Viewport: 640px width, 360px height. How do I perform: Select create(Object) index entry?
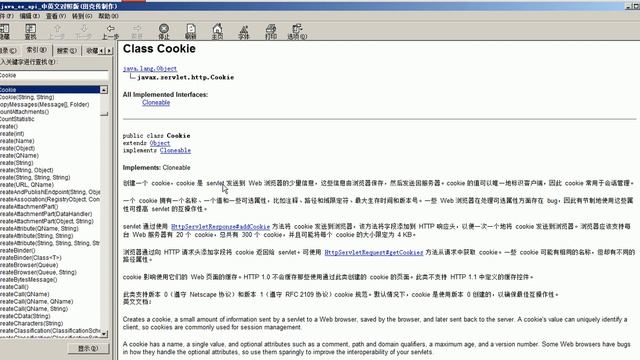(18, 148)
